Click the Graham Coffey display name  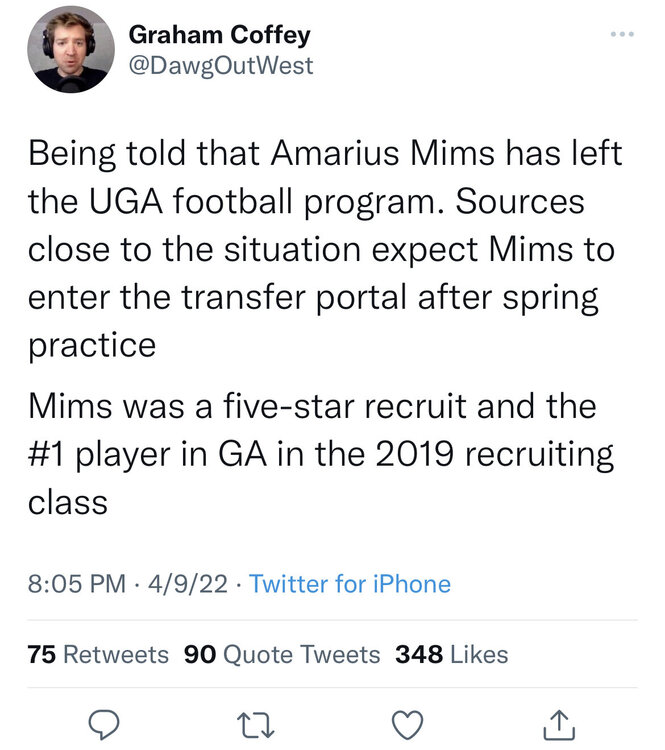click(219, 35)
